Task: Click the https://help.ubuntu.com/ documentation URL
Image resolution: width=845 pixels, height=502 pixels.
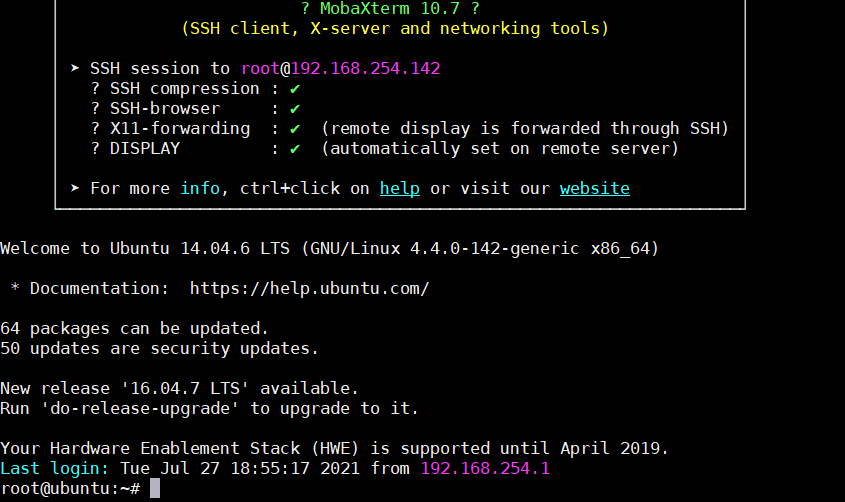Action: pyautogui.click(x=309, y=289)
